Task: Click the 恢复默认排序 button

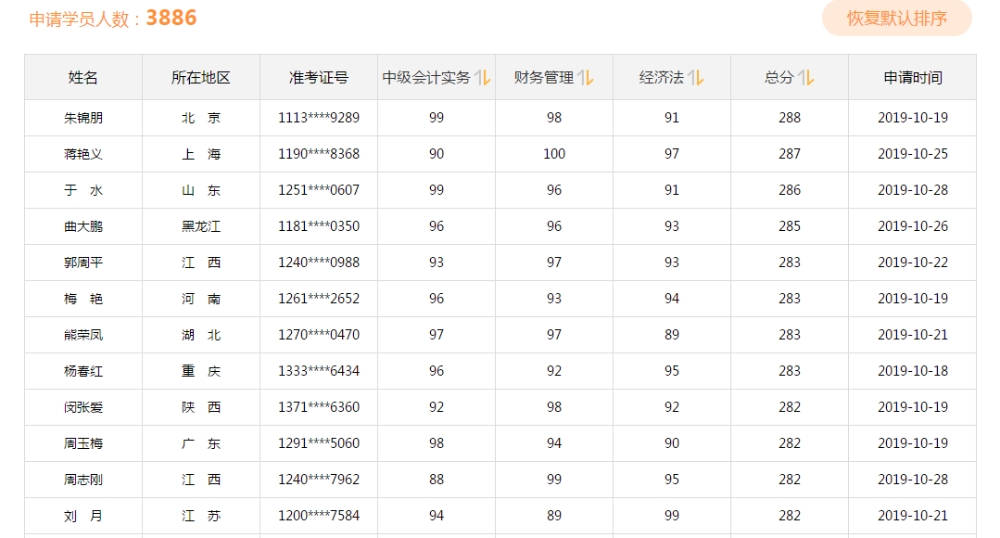Action: [x=897, y=18]
